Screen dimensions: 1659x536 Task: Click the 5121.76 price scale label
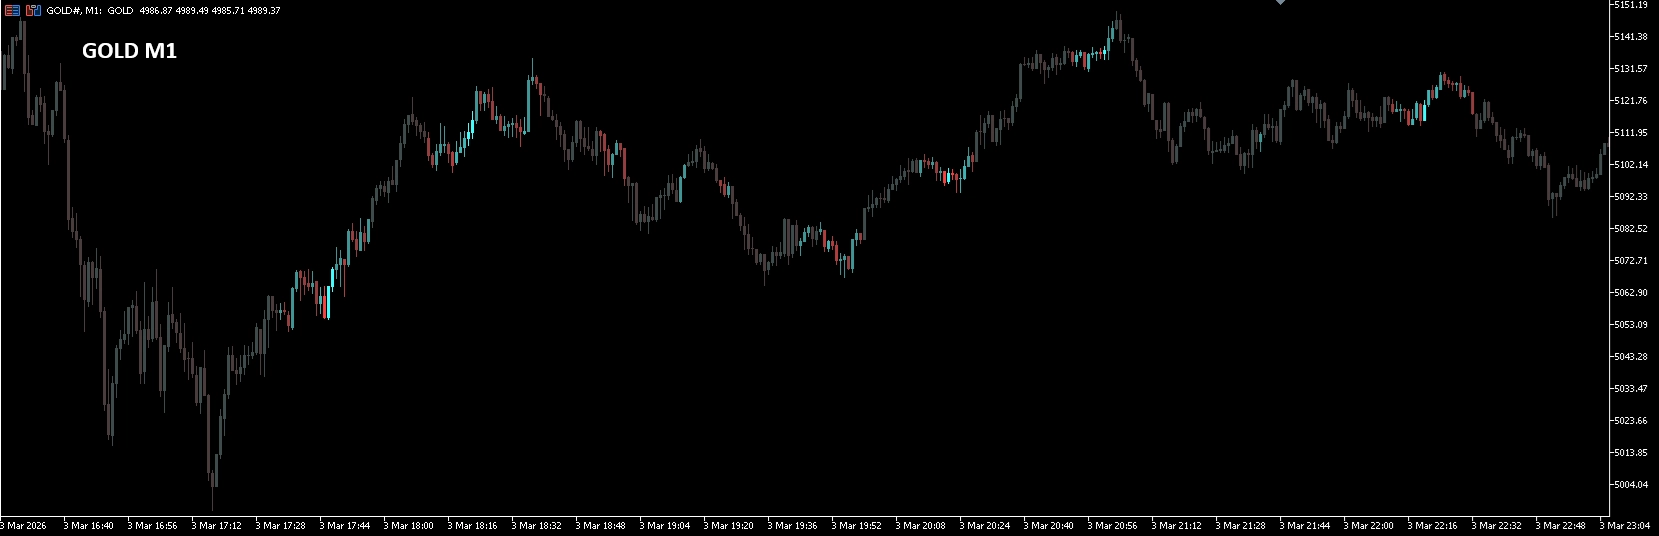(x=1630, y=101)
